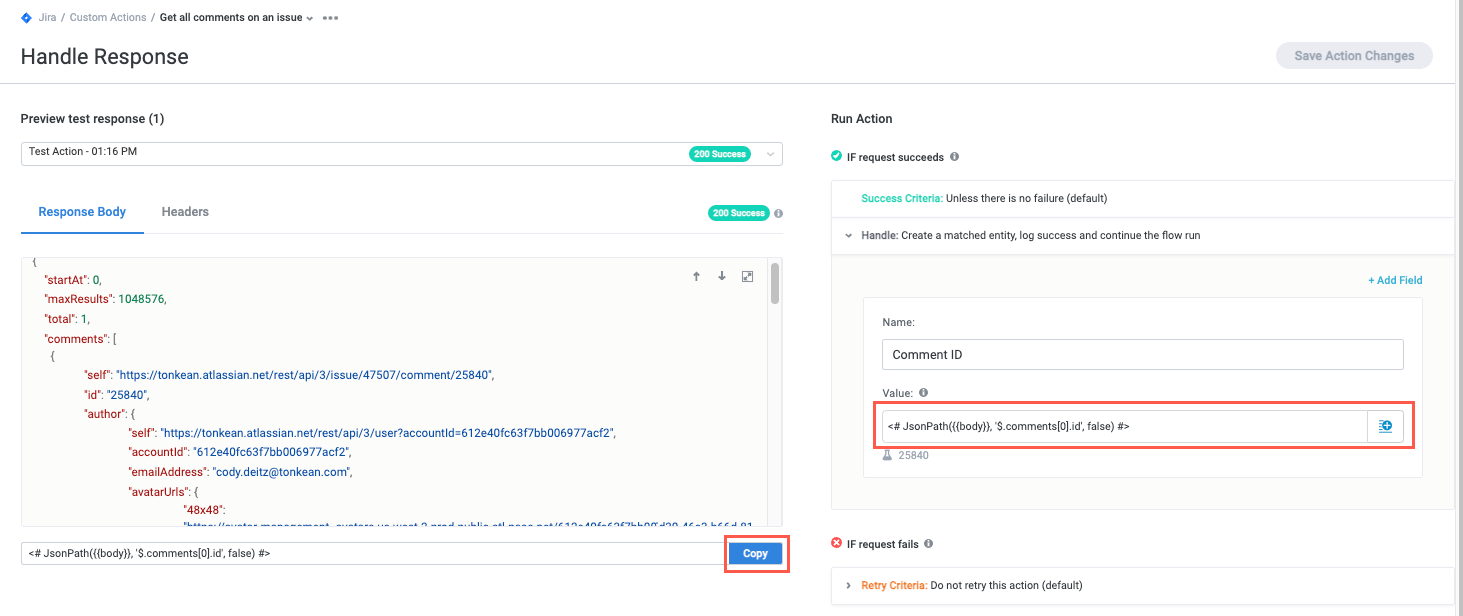Screen dimensions: 1463x616
Task: Click the insert field icon beside Value
Action: [1385, 426]
